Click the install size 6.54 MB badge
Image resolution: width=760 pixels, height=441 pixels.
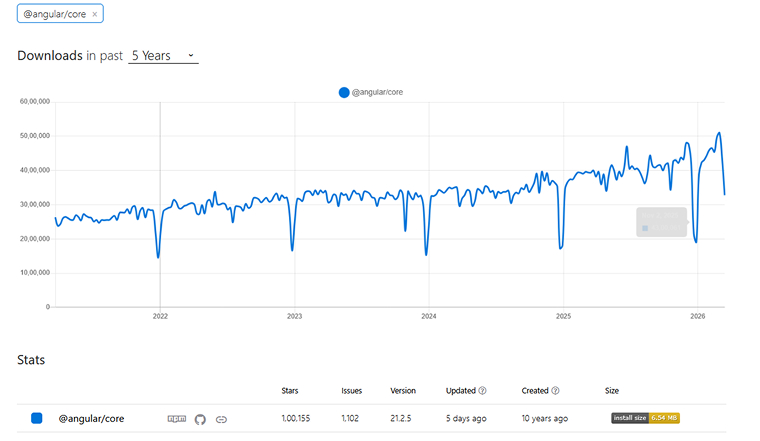pyautogui.click(x=645, y=418)
